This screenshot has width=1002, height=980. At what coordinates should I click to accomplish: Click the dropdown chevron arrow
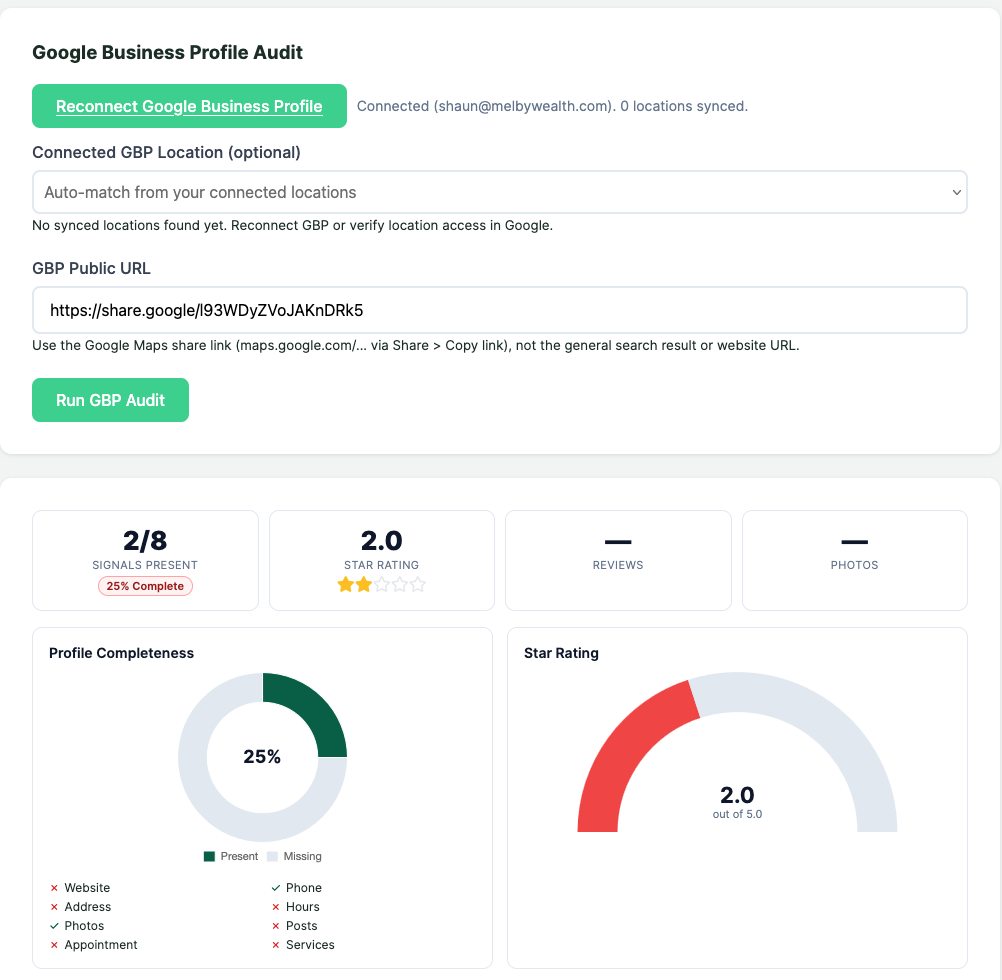pyautogui.click(x=956, y=192)
